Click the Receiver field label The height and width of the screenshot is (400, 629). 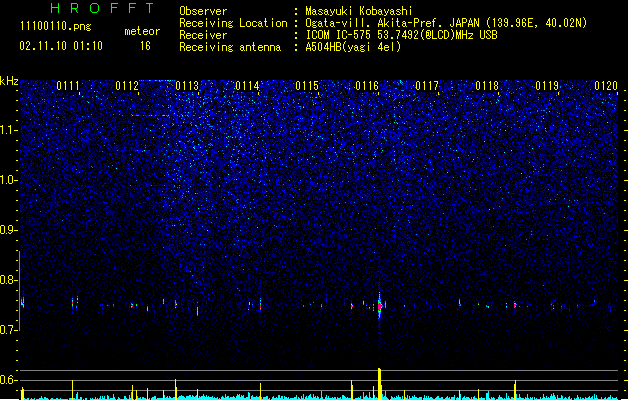pos(203,35)
